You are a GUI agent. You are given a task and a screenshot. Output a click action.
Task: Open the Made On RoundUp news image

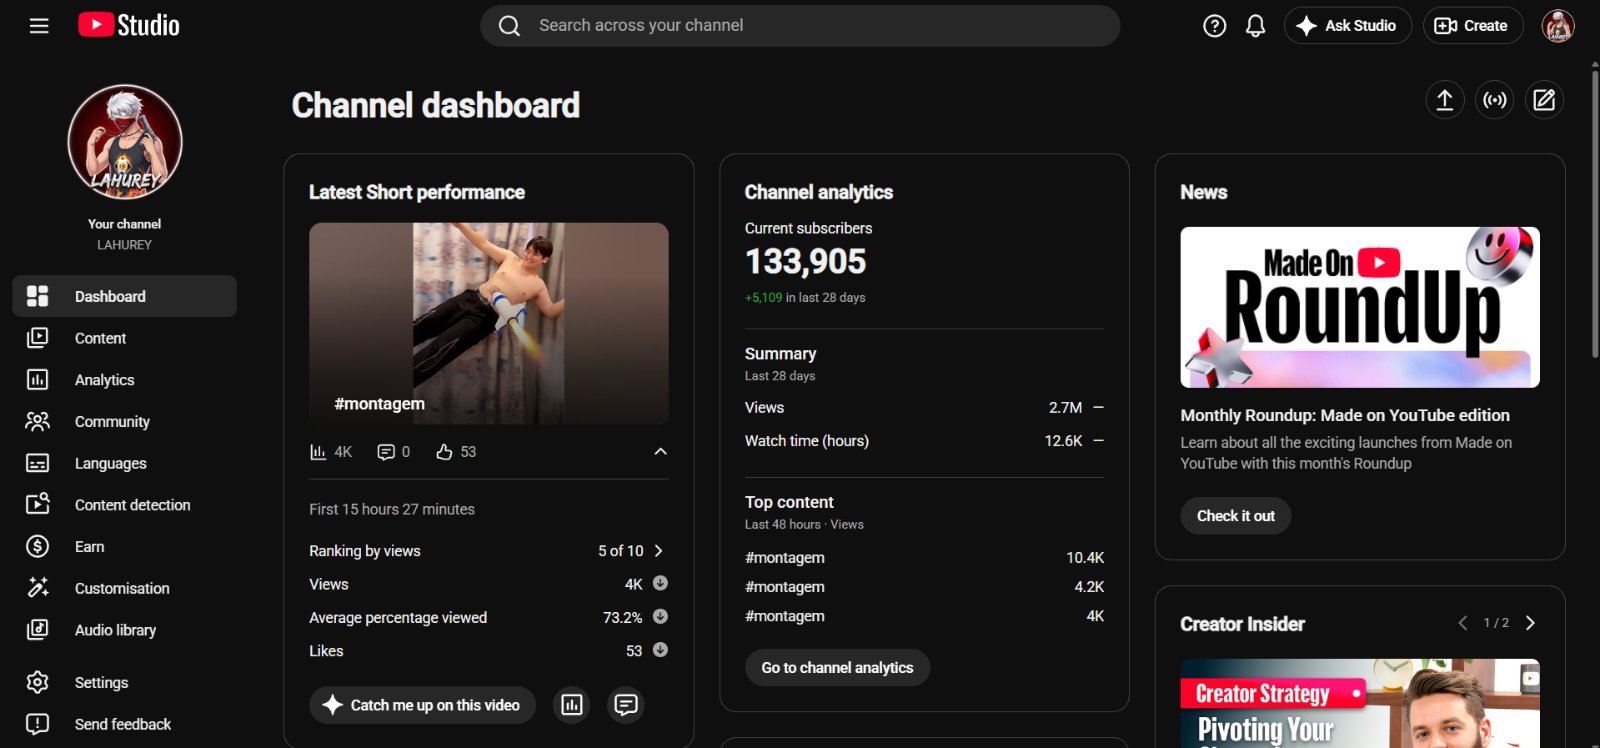[x=1360, y=307]
